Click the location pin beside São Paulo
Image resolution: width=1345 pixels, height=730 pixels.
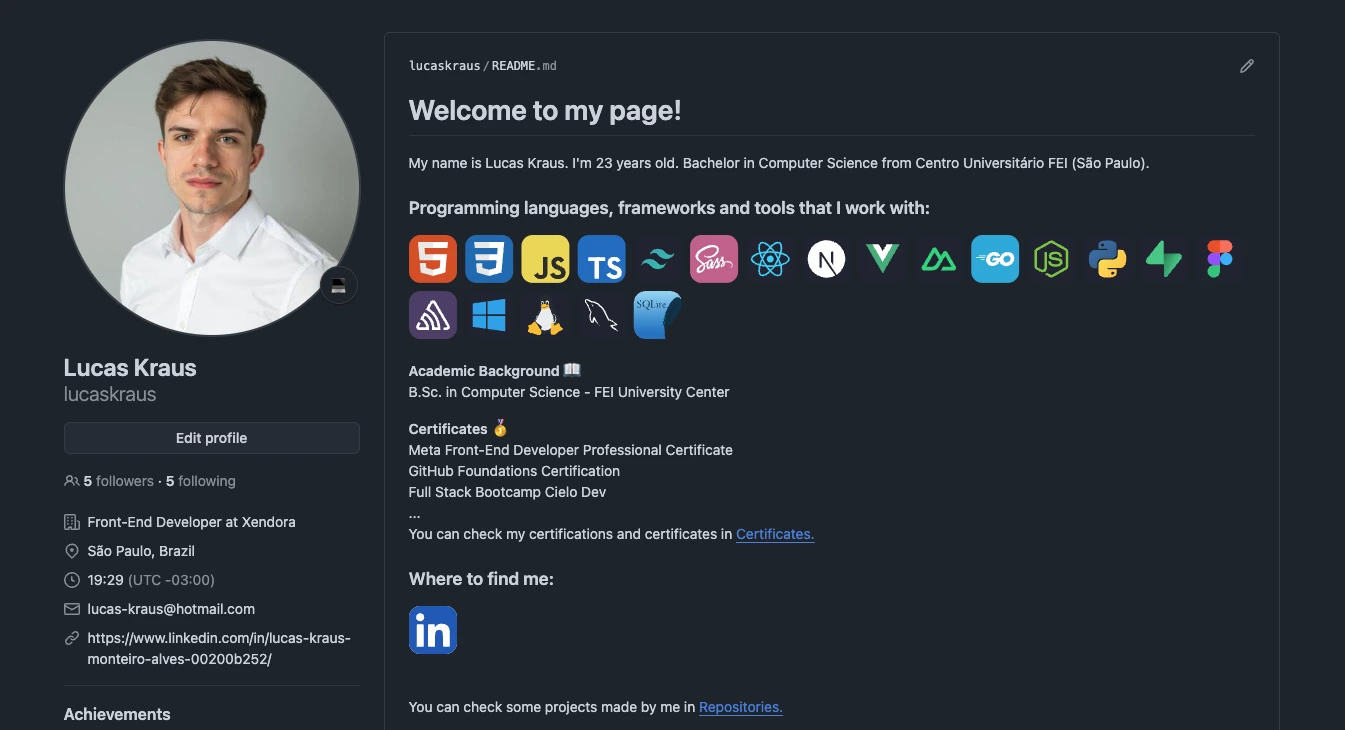pos(70,551)
